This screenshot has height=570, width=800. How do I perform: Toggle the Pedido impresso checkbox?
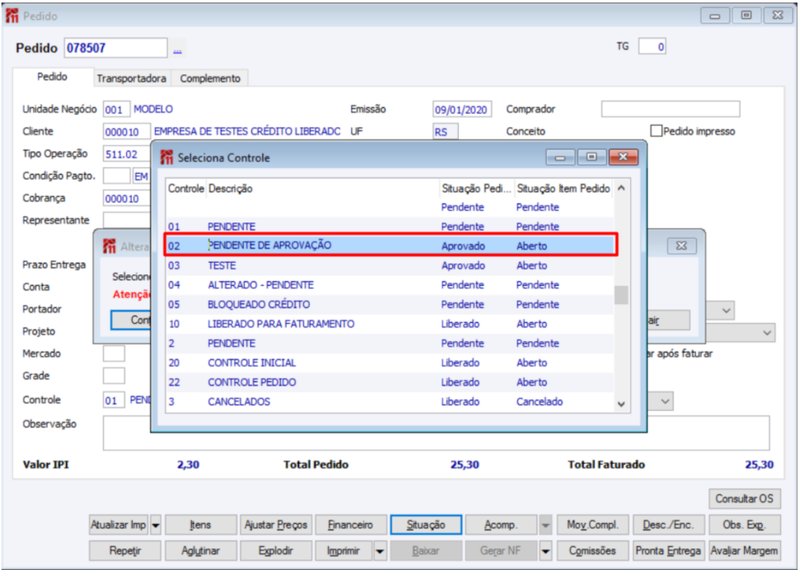point(656,131)
